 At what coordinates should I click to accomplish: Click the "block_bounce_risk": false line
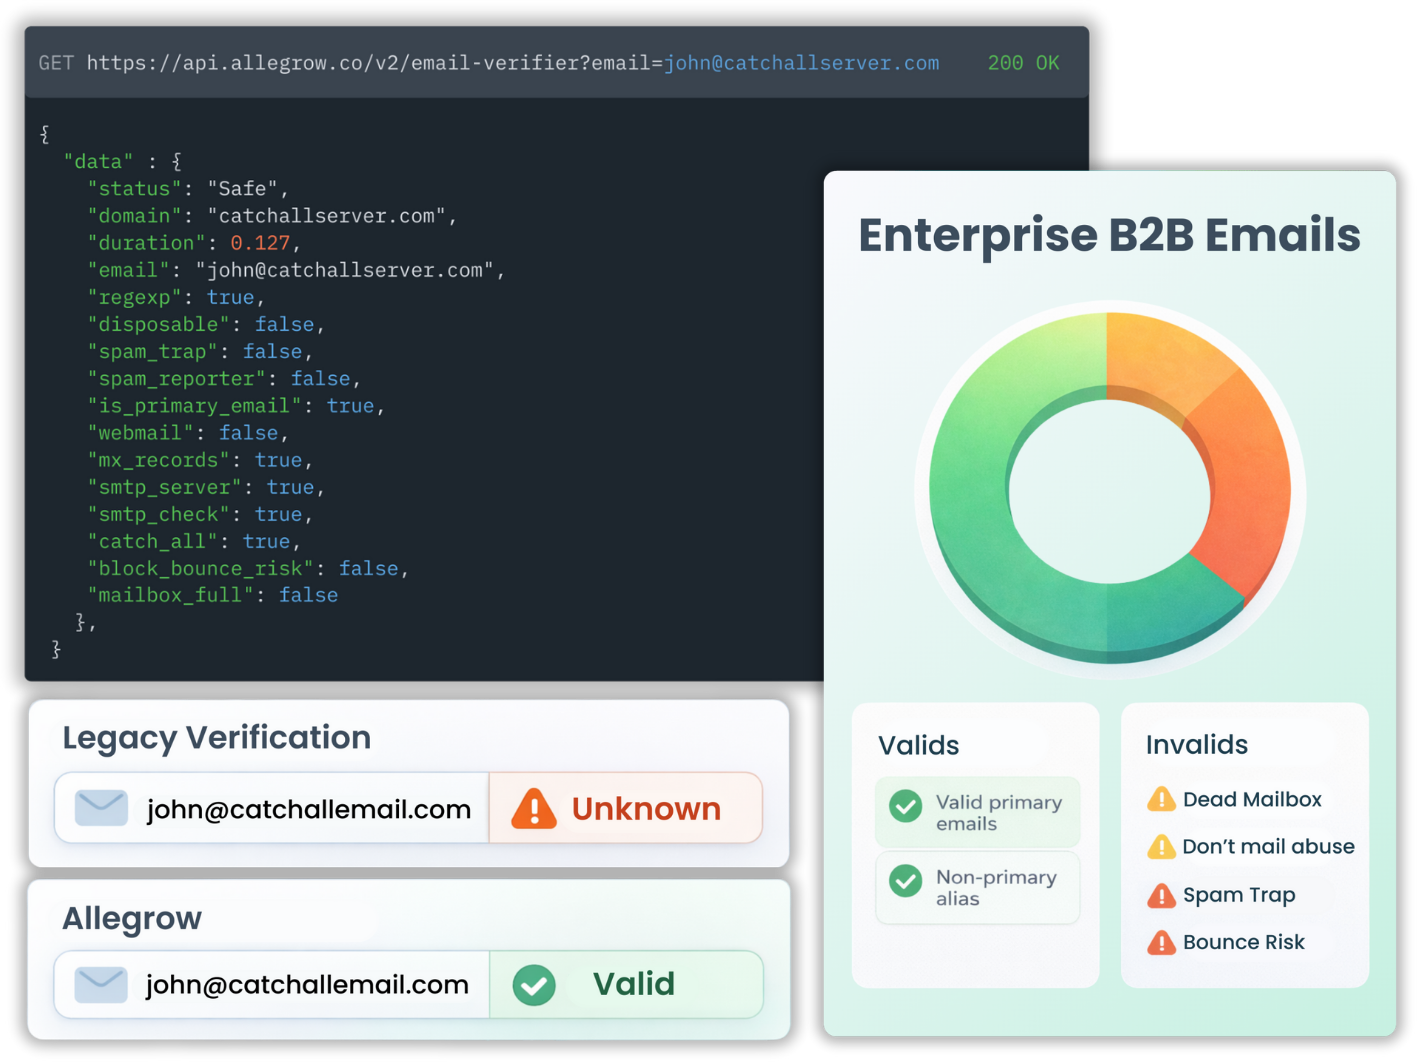(x=248, y=568)
